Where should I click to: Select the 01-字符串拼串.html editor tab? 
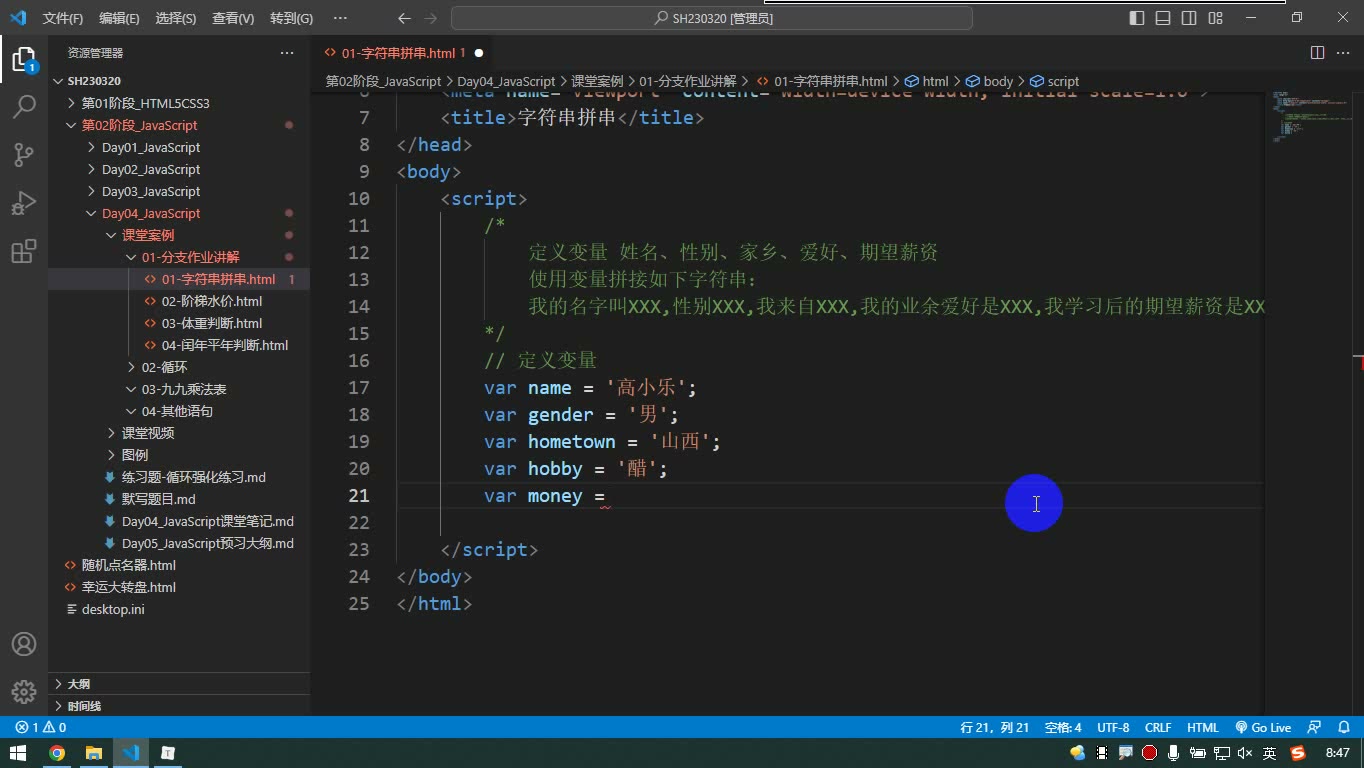(x=403, y=53)
